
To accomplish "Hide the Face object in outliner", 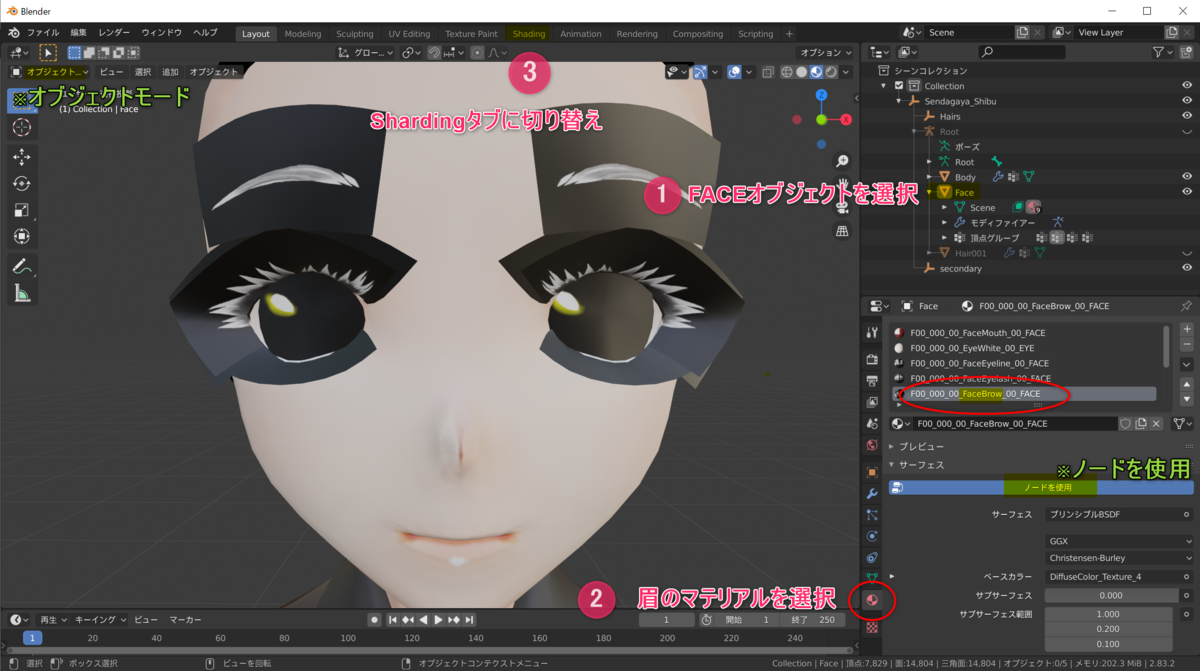I will [1187, 192].
